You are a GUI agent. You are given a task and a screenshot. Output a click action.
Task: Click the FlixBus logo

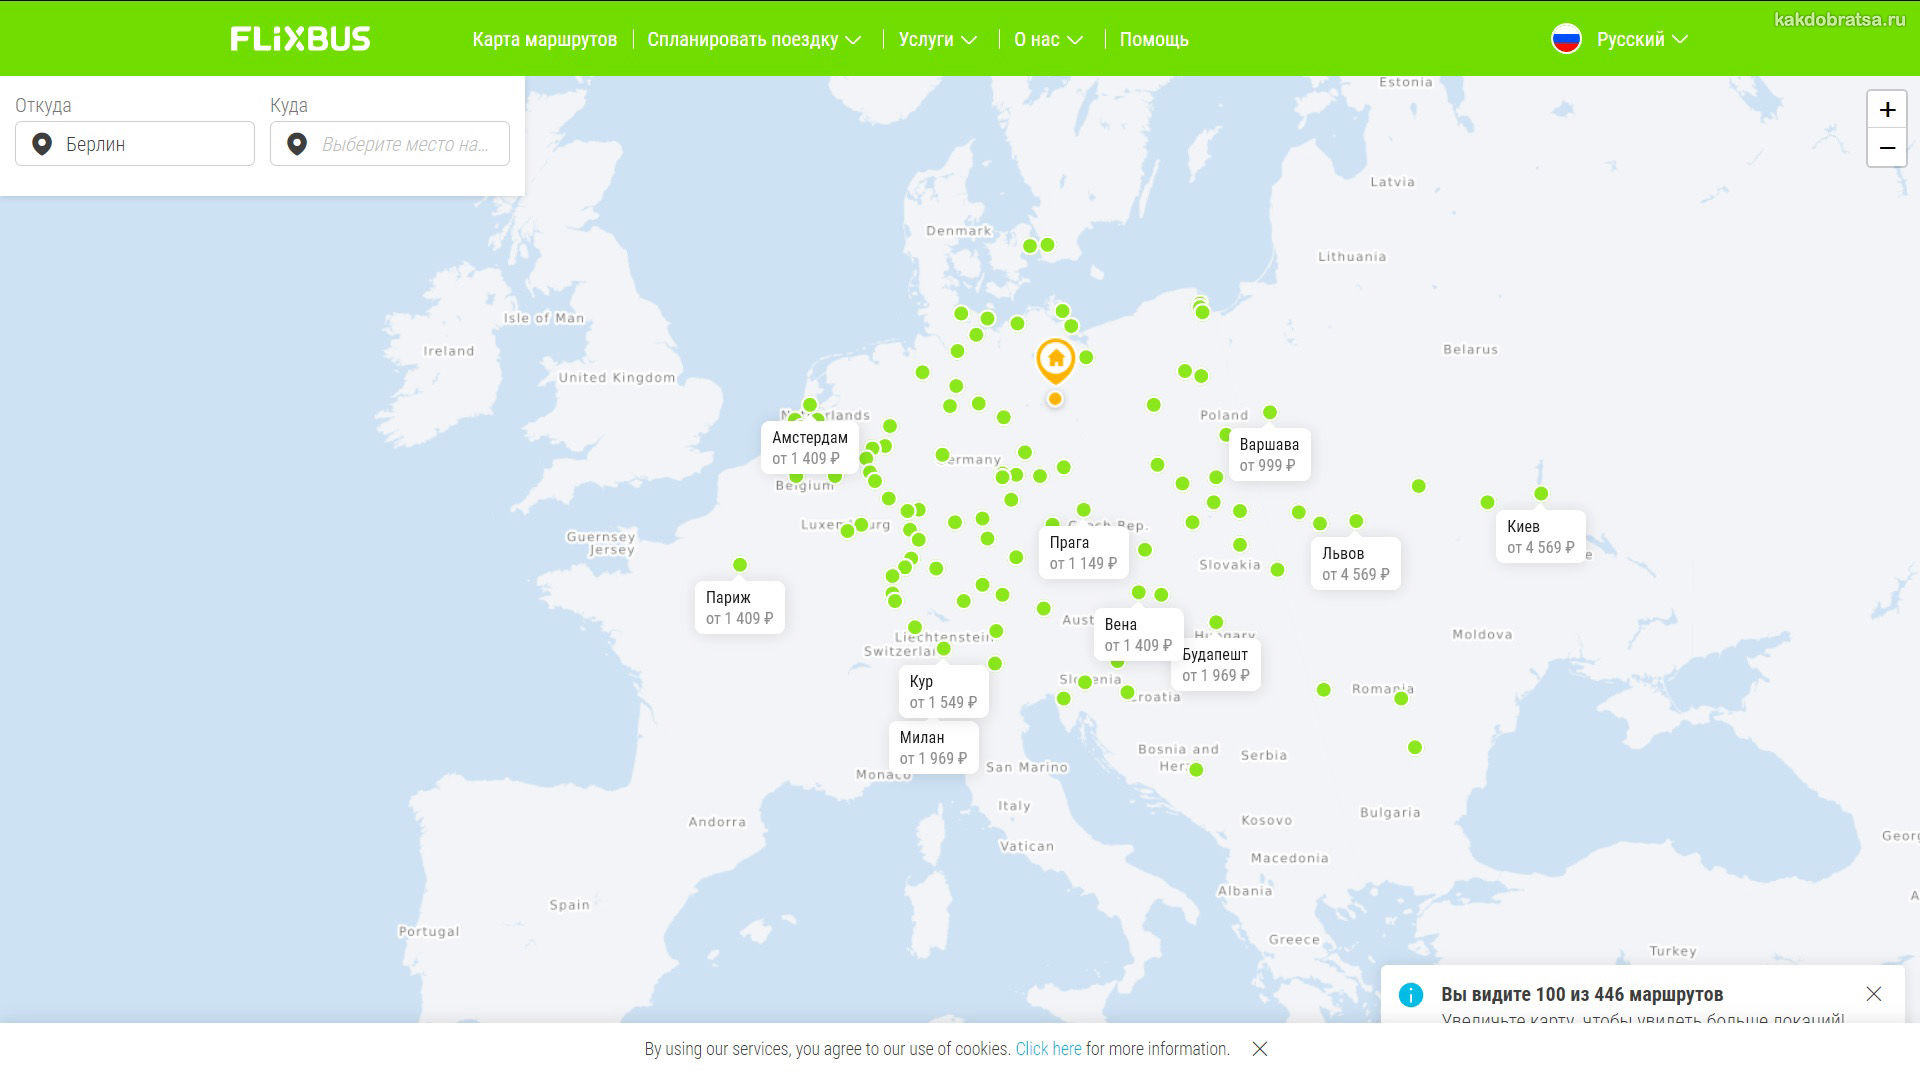(300, 39)
